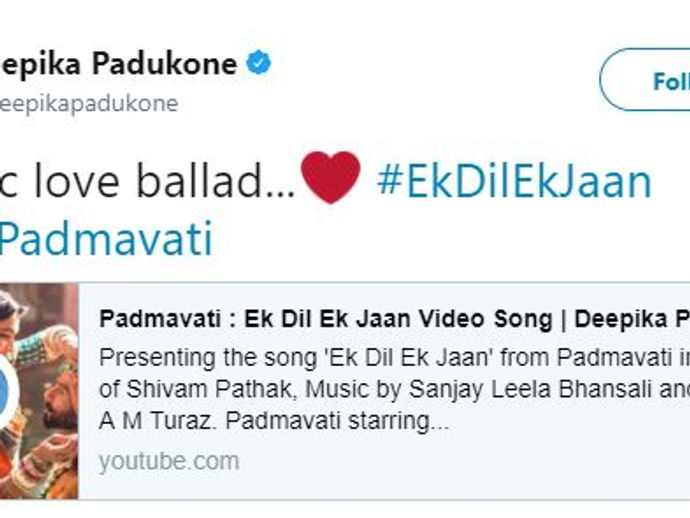Click 'Padmavati starring...' truncated text
The width and height of the screenshot is (690, 518).
(338, 421)
